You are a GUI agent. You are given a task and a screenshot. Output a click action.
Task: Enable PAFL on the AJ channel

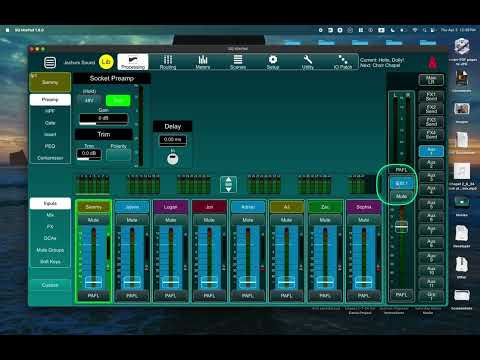coord(286,296)
